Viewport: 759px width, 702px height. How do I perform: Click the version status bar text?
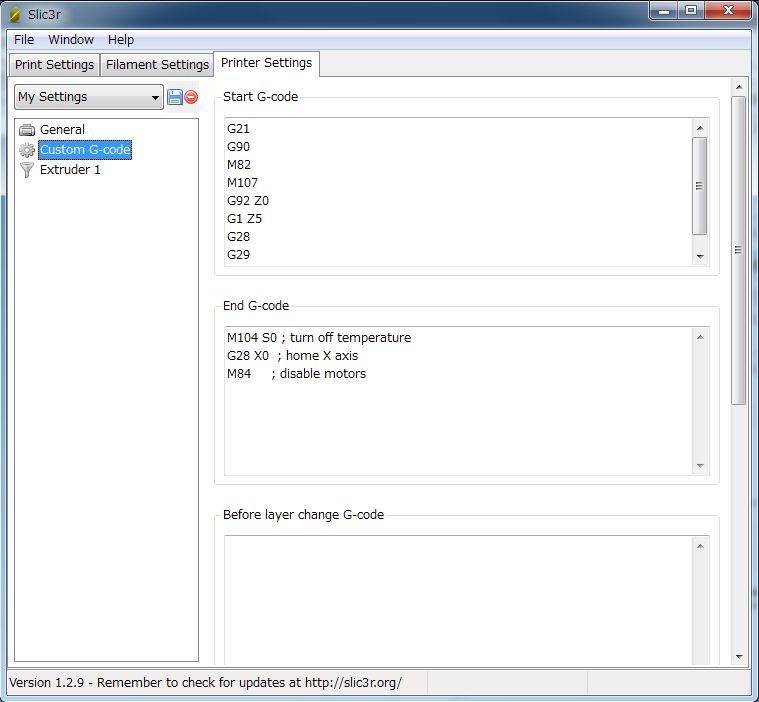pyautogui.click(x=205, y=683)
